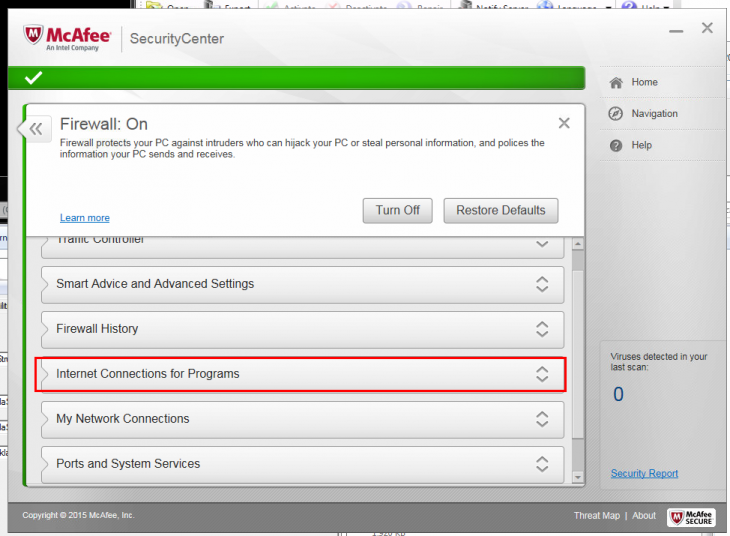Click the green status checkmark

click(34, 77)
